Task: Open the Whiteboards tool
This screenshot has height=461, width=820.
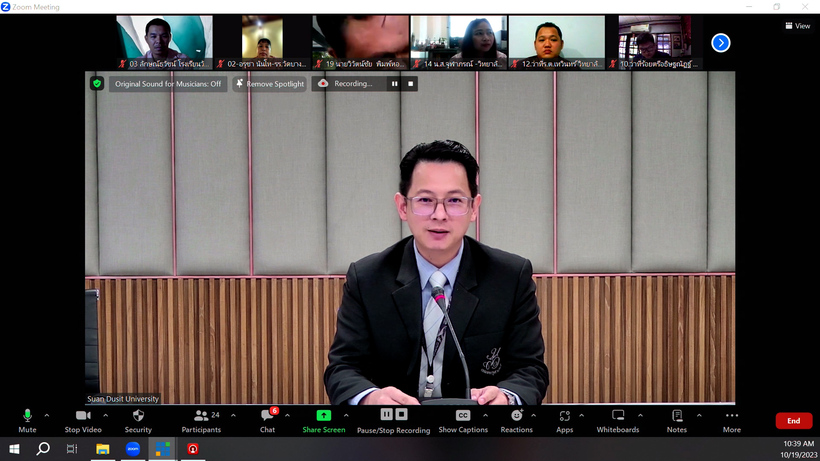Action: (618, 419)
